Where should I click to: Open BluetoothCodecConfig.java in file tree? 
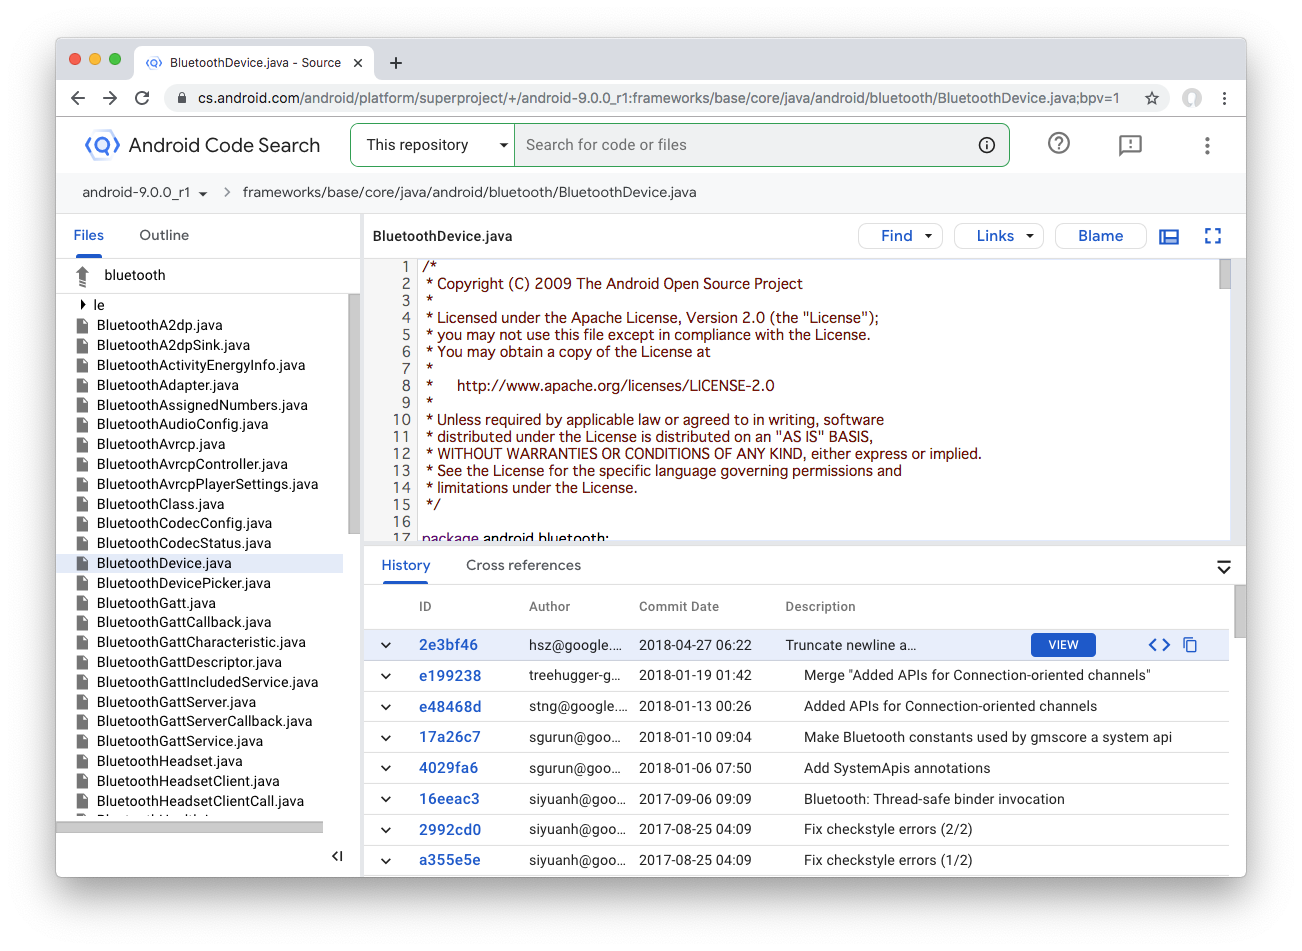pyautogui.click(x=184, y=523)
